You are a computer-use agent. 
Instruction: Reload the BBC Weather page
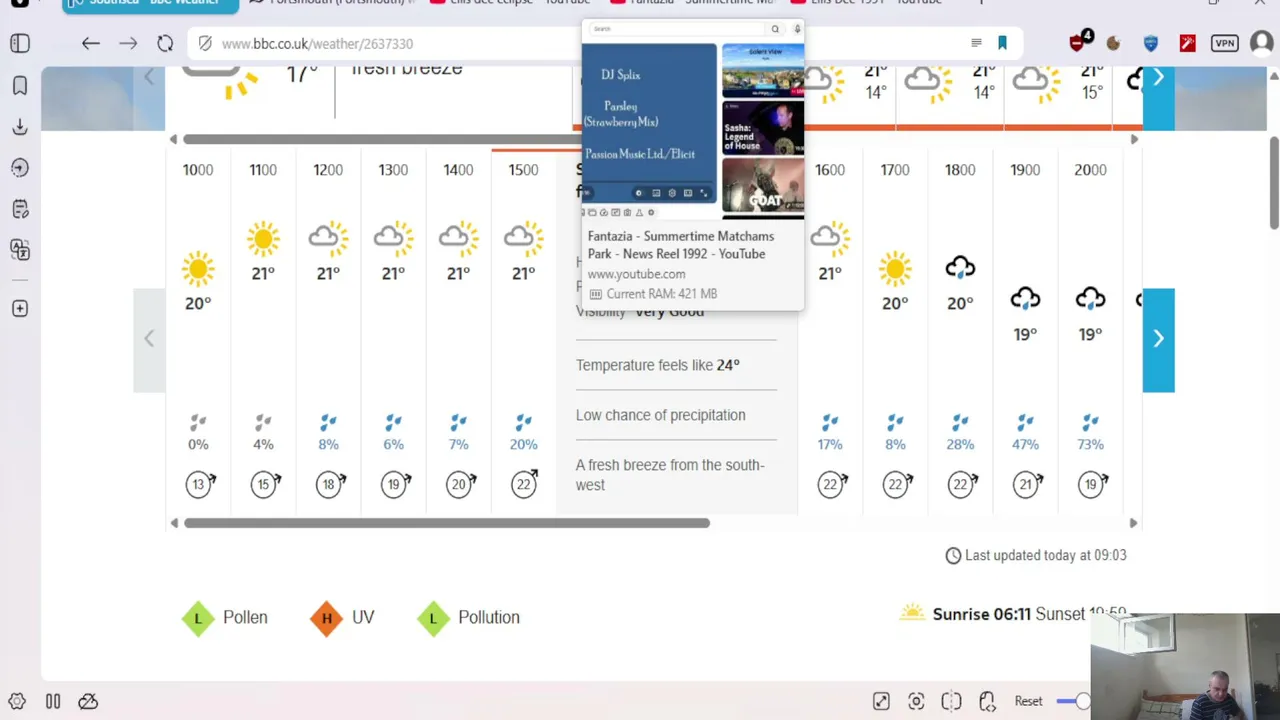pos(165,43)
